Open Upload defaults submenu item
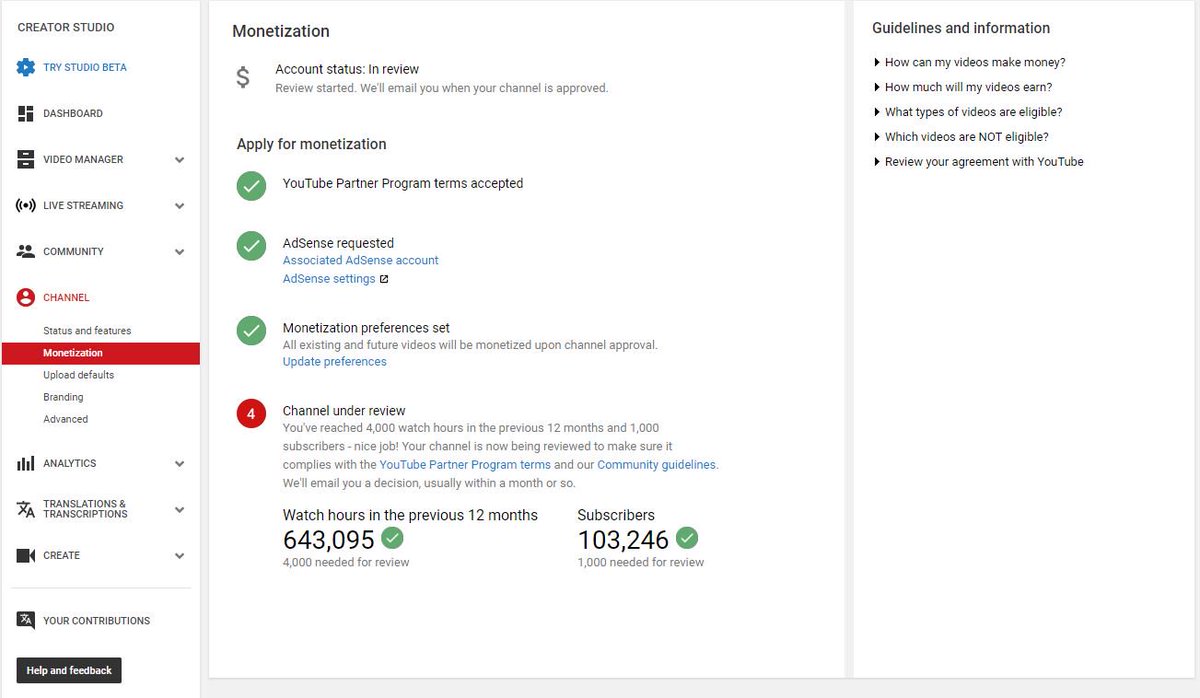Image resolution: width=1200 pixels, height=698 pixels. (79, 375)
